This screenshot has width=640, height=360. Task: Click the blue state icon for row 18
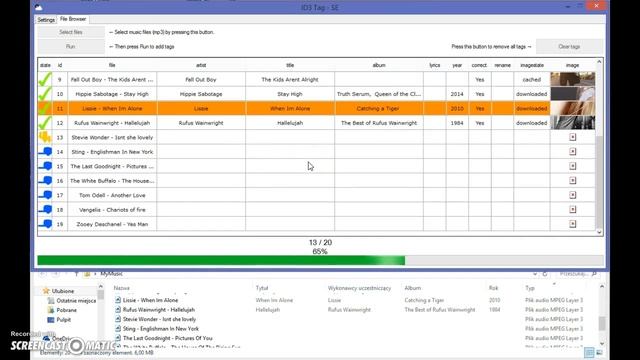45,209
